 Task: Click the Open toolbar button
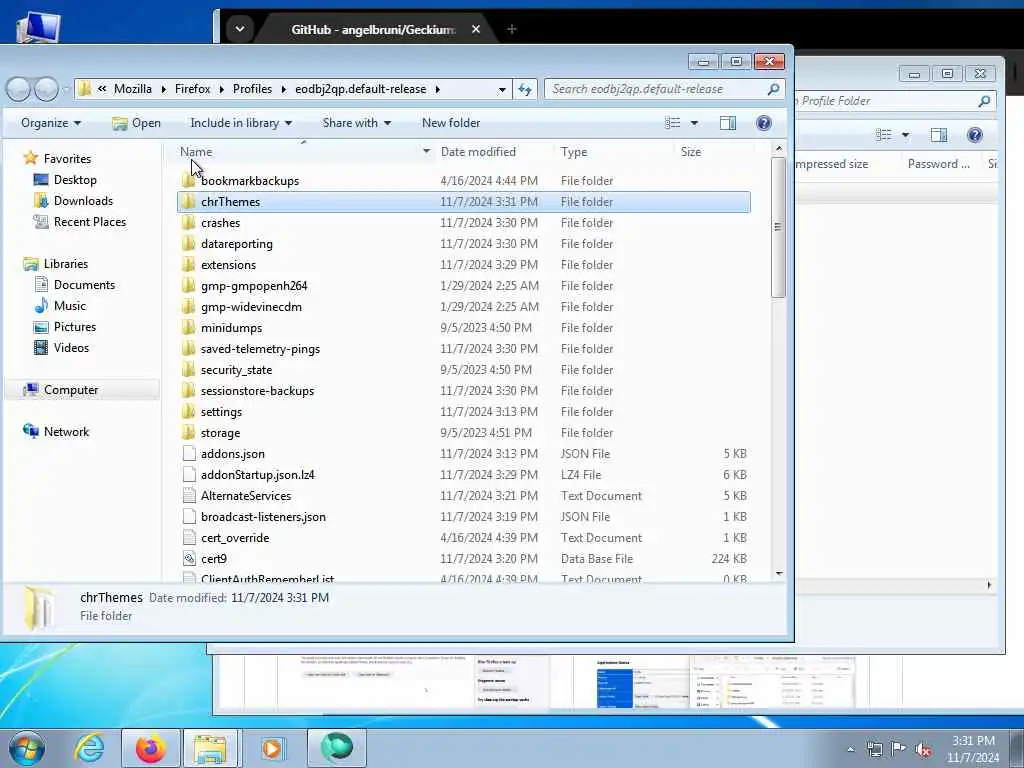[136, 123]
